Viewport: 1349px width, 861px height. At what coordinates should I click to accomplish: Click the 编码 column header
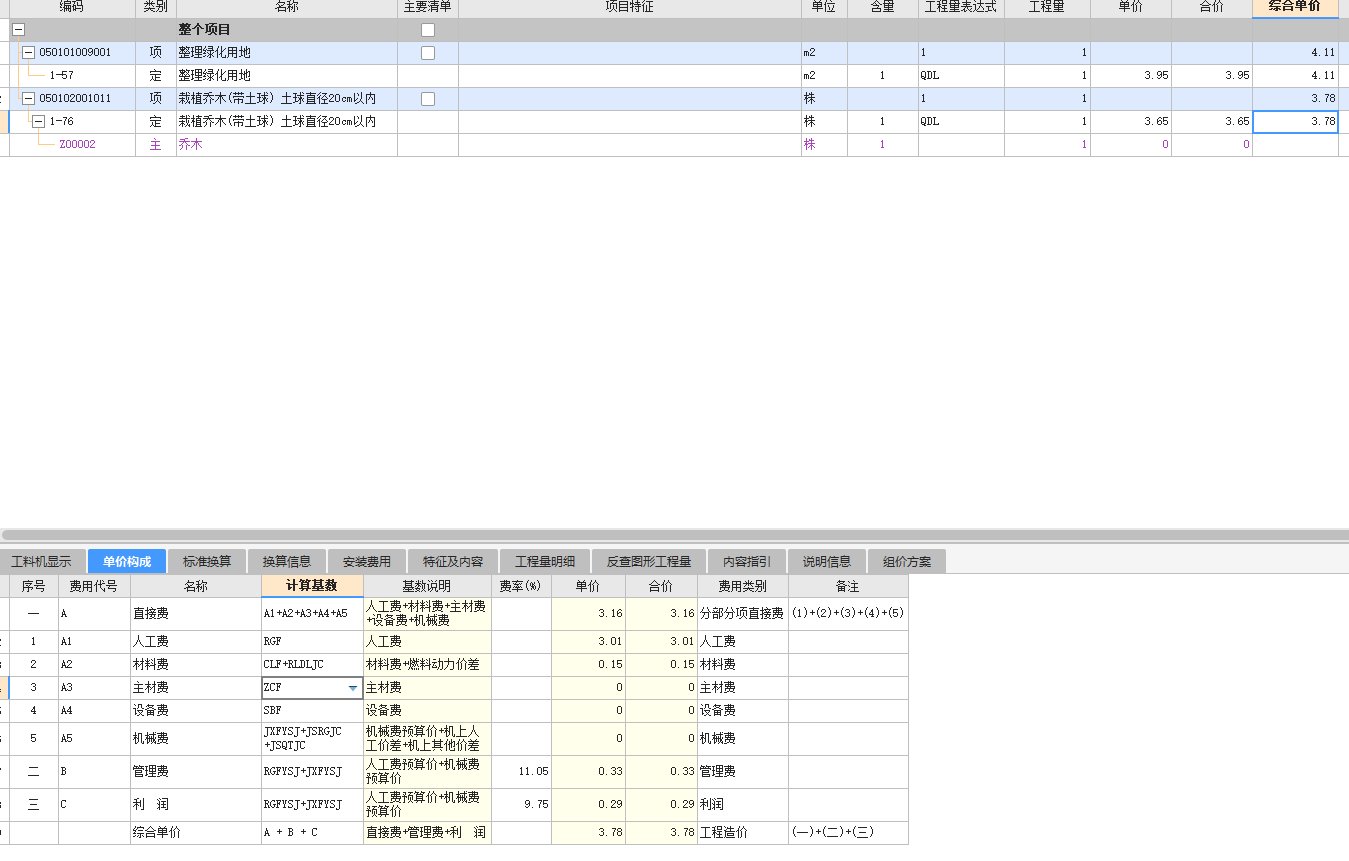click(x=72, y=8)
